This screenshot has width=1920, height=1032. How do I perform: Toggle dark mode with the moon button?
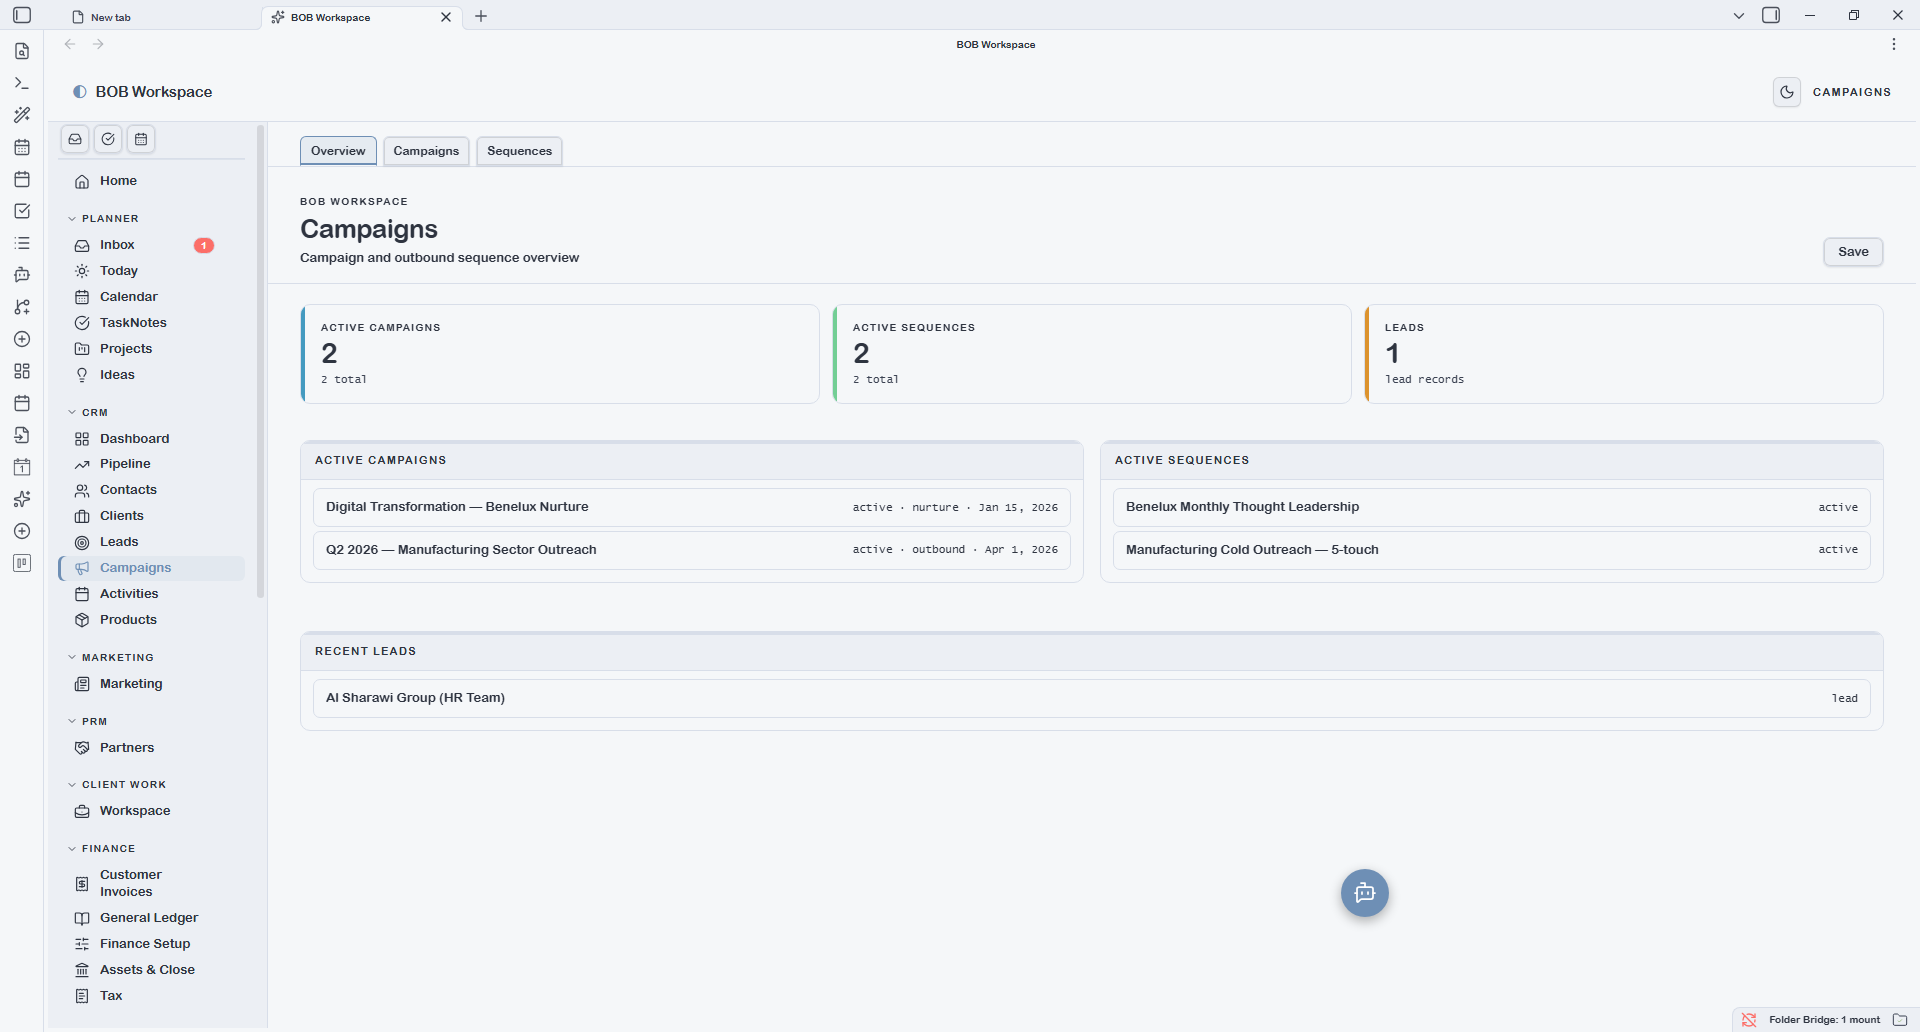click(x=1787, y=92)
